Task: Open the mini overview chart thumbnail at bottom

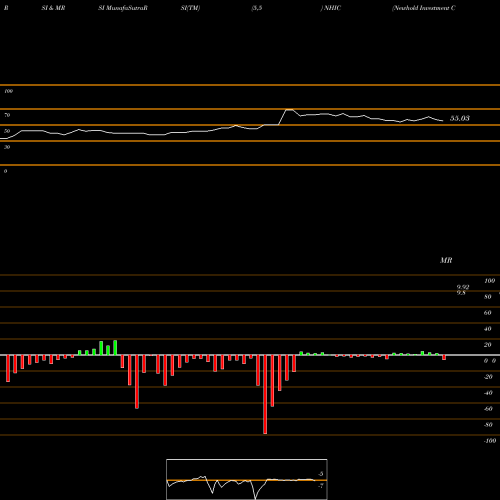Action: pos(247,479)
